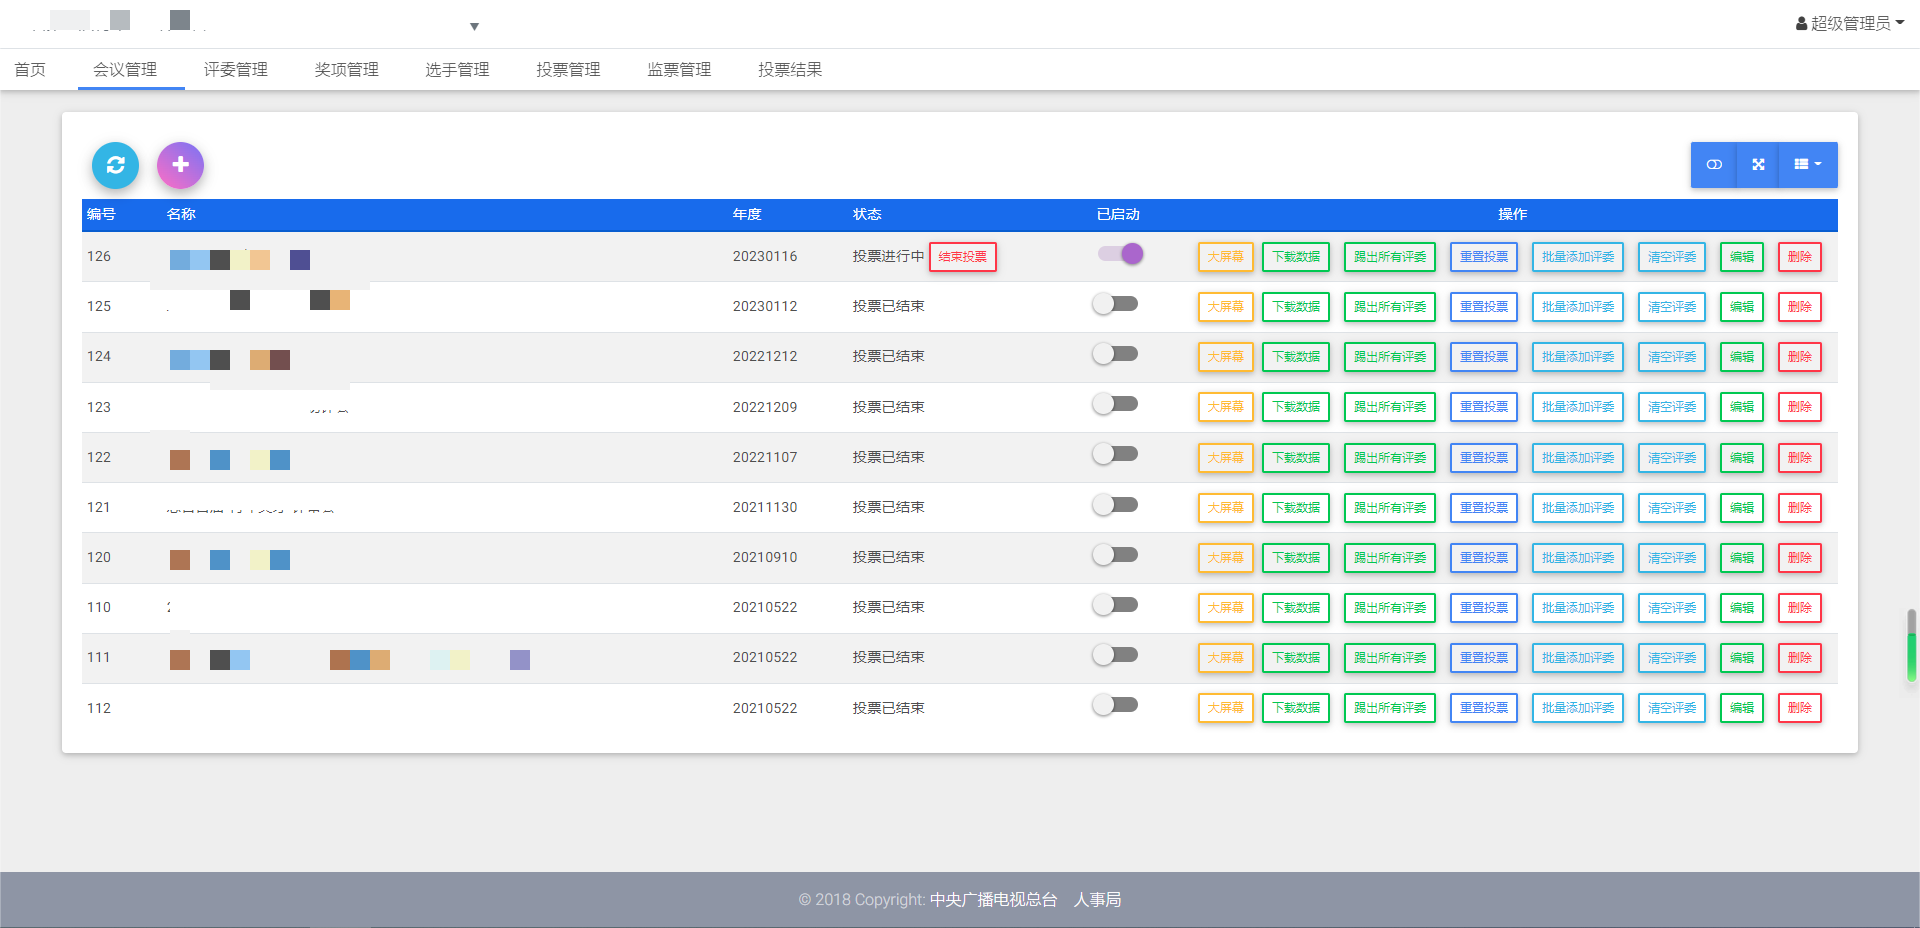Screen dimensions: 1920x928
Task: Open 评委管理 tab
Action: tap(236, 69)
